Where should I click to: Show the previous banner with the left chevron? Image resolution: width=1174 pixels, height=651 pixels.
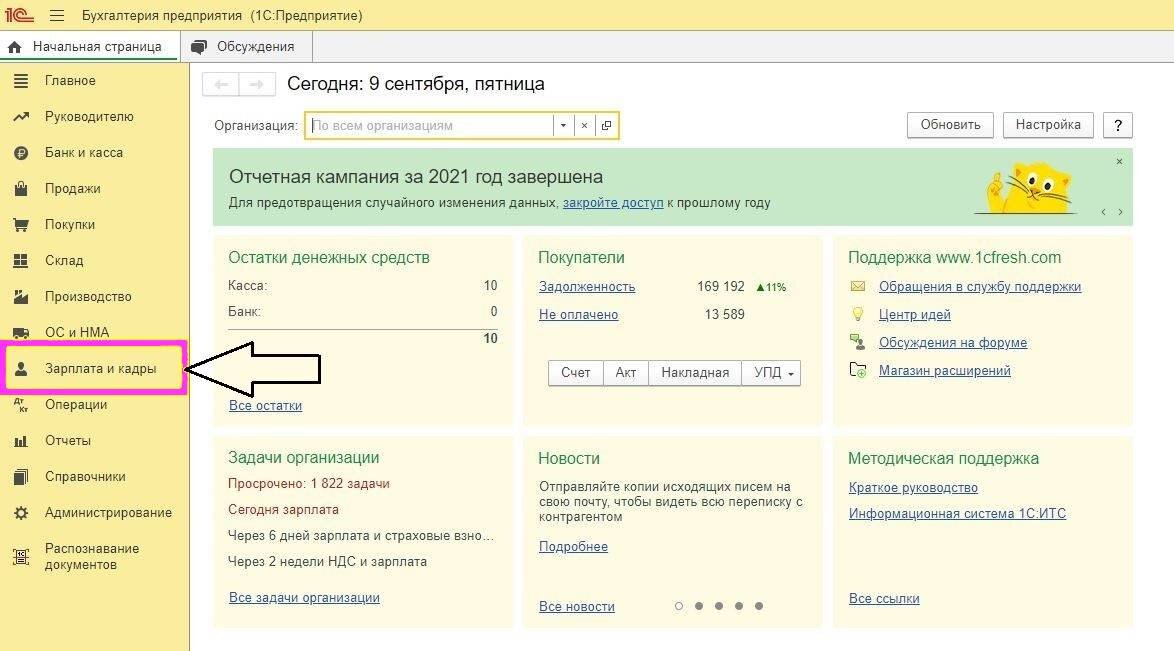[1104, 212]
